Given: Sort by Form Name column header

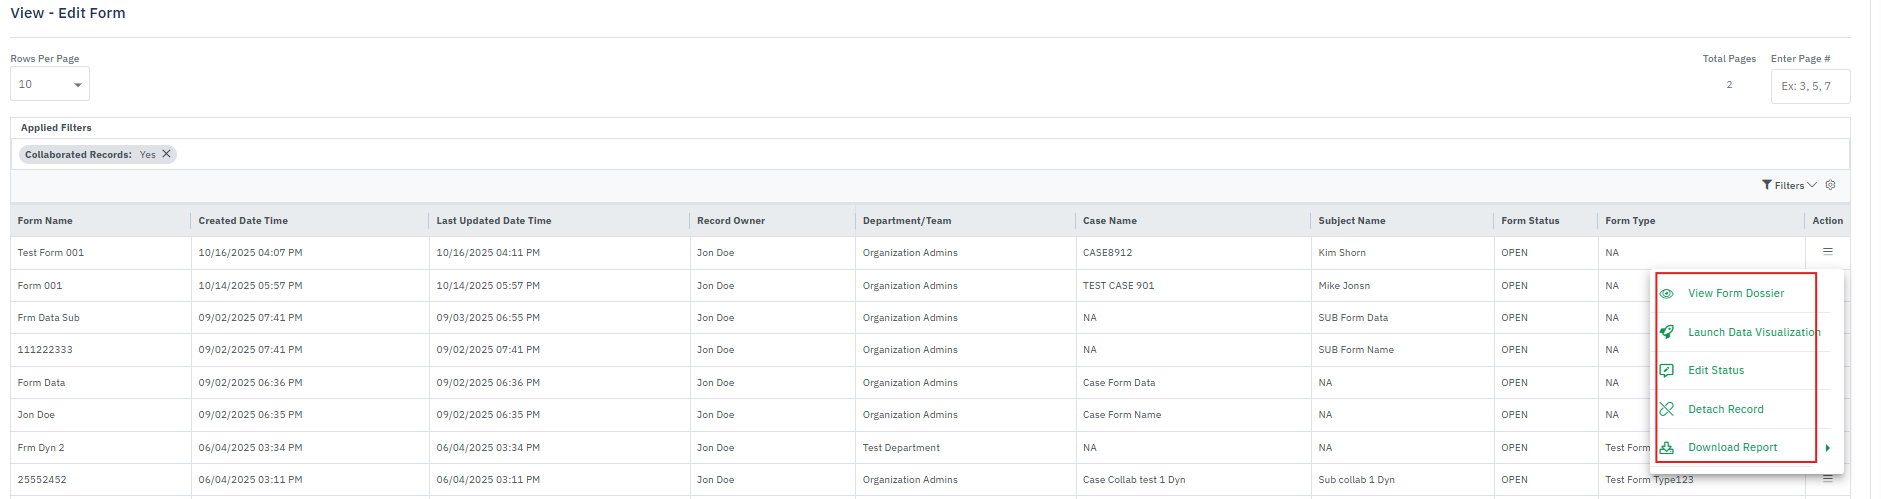Looking at the screenshot, I should click(45, 221).
